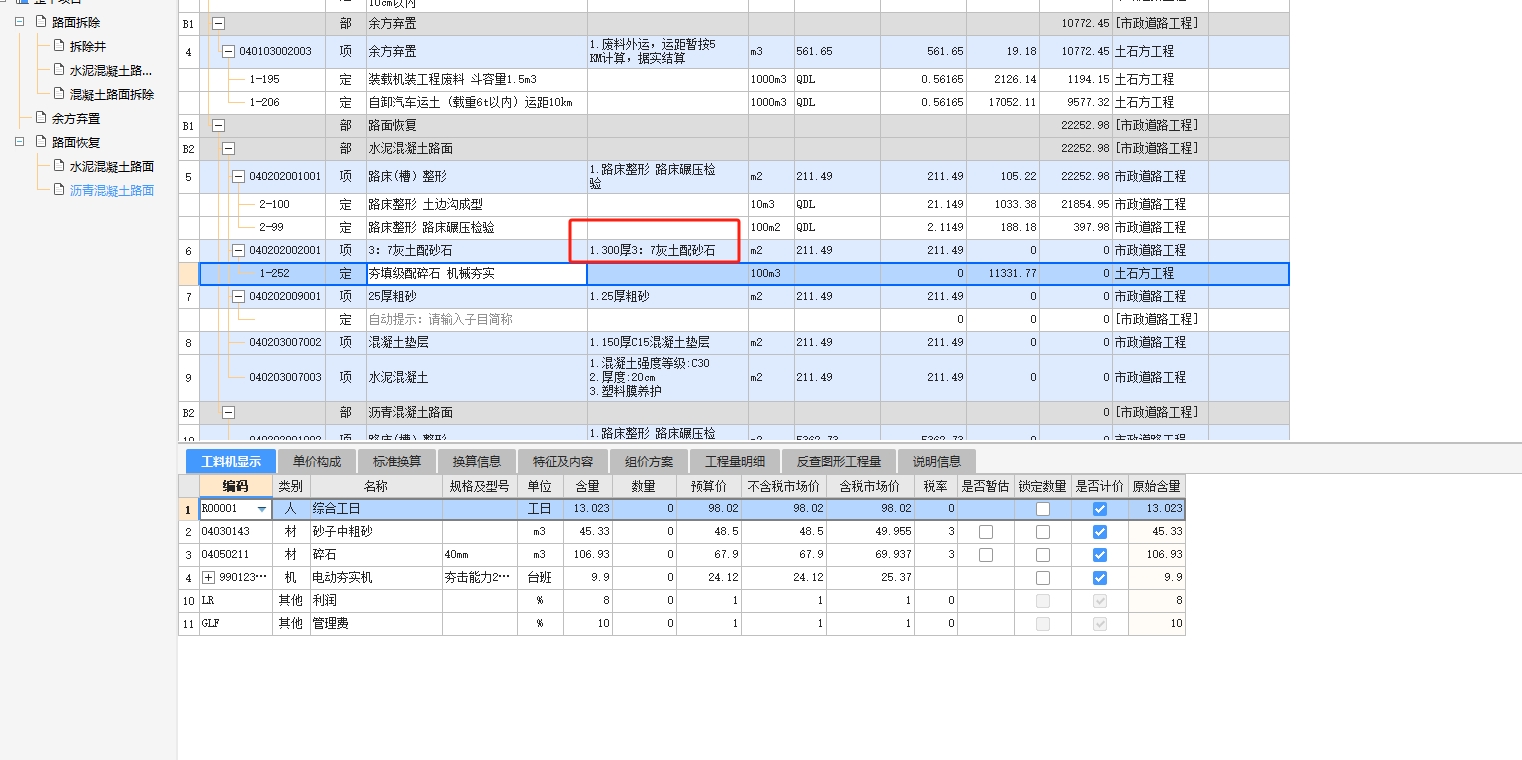Click the 1.25厚粗砂 feature cell

point(667,296)
